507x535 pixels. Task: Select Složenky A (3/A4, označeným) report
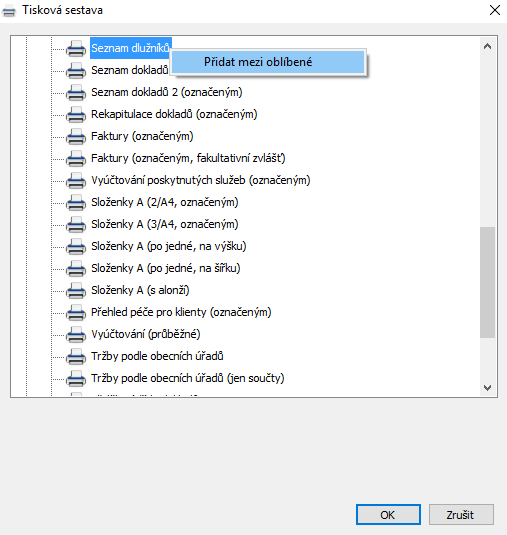[x=164, y=224]
